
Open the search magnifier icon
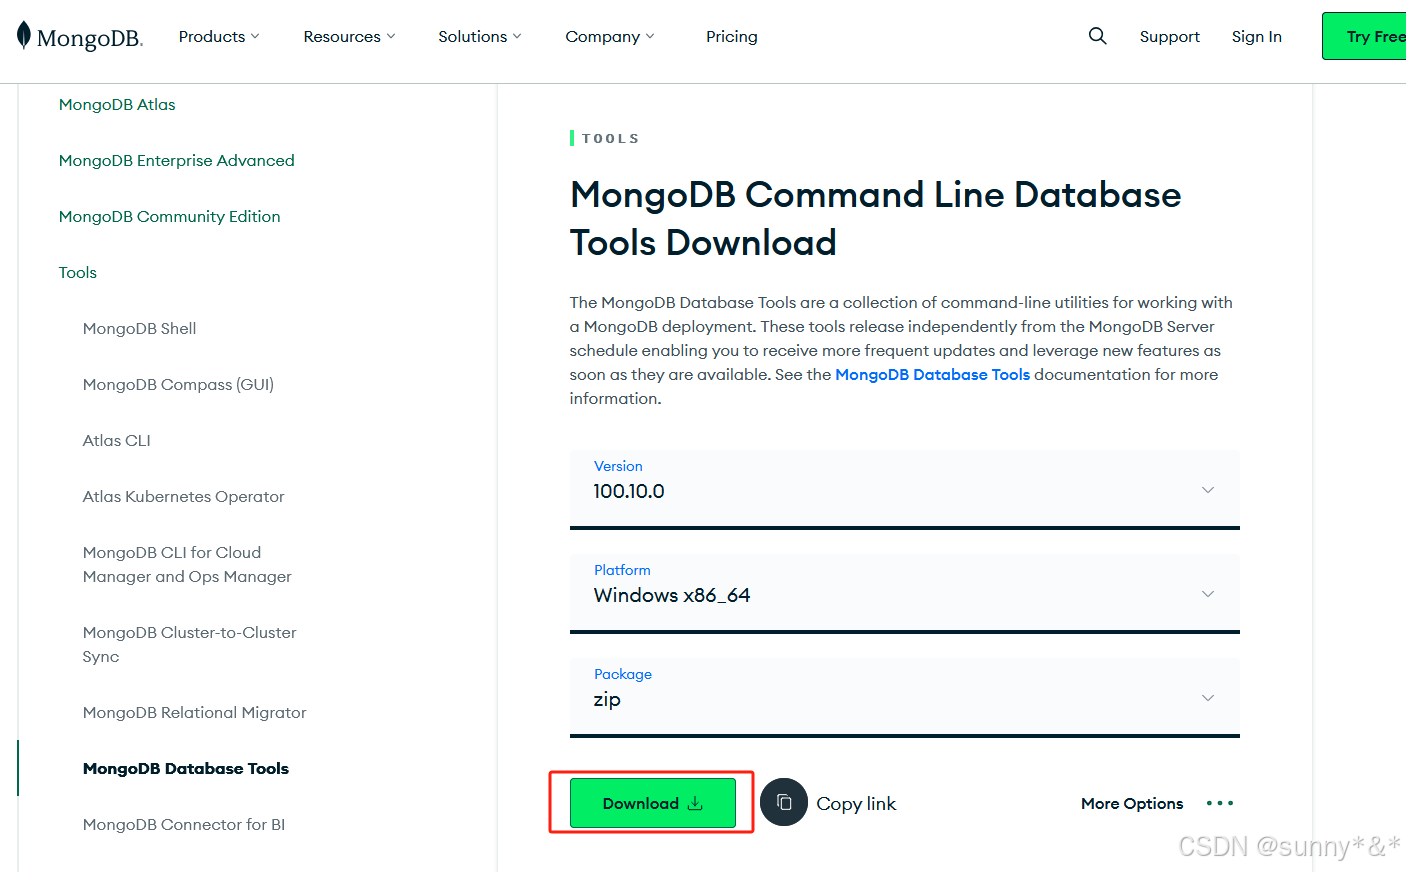1097,36
